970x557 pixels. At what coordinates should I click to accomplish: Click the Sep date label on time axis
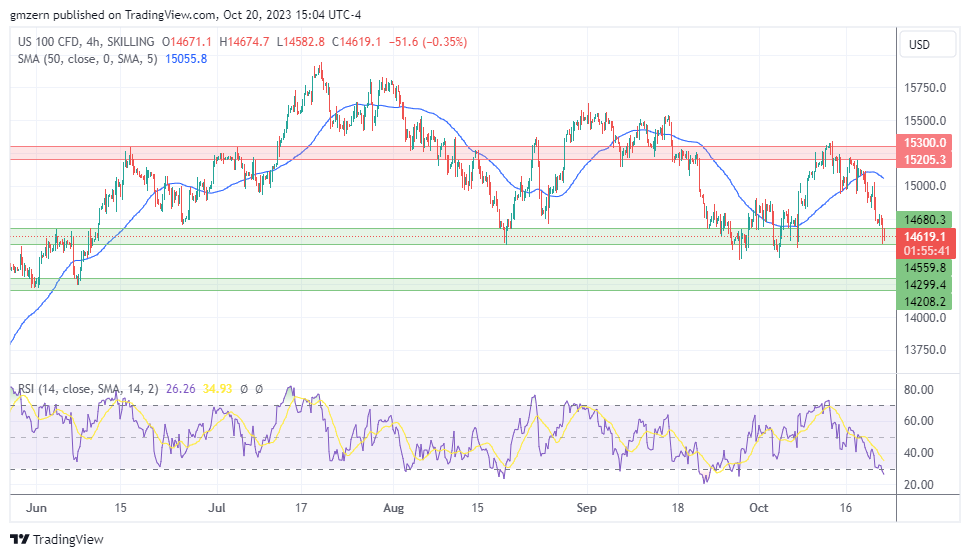click(586, 507)
